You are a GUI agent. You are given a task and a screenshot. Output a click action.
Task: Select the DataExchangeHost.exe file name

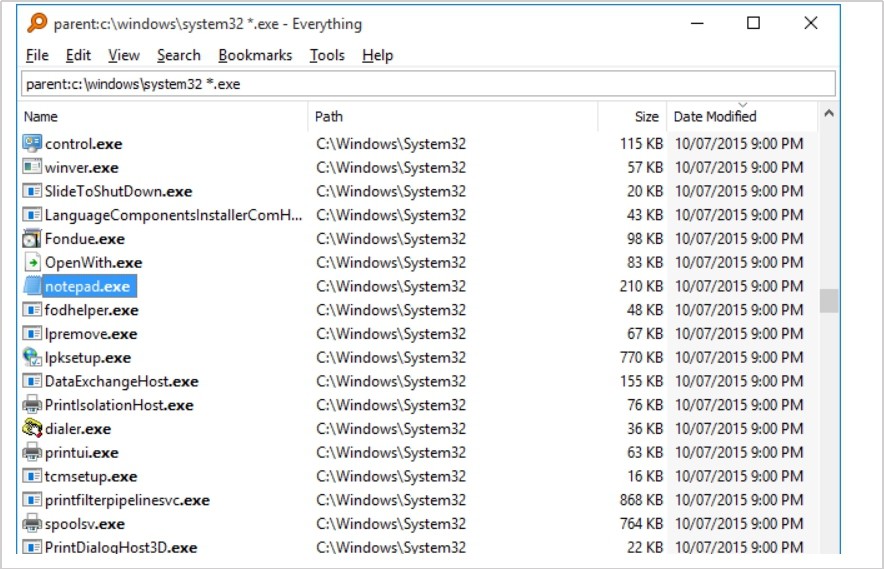(122, 381)
